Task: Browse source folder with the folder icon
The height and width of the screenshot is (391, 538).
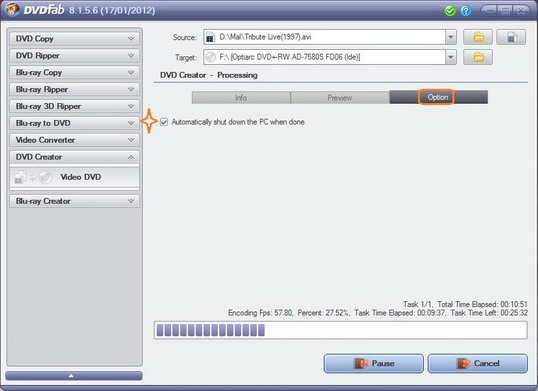Action: [478, 37]
